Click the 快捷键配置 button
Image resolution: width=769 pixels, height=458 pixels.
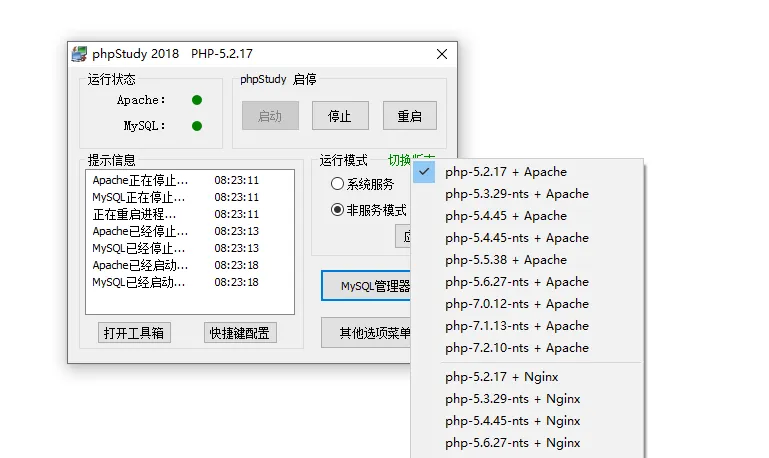pos(240,333)
